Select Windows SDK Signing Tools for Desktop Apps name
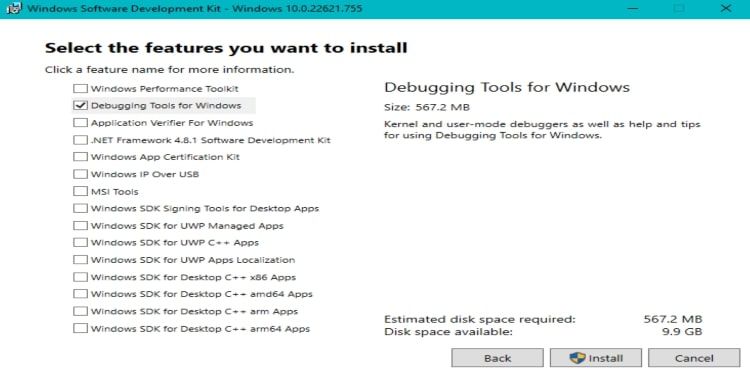750x375 pixels. click(205, 209)
